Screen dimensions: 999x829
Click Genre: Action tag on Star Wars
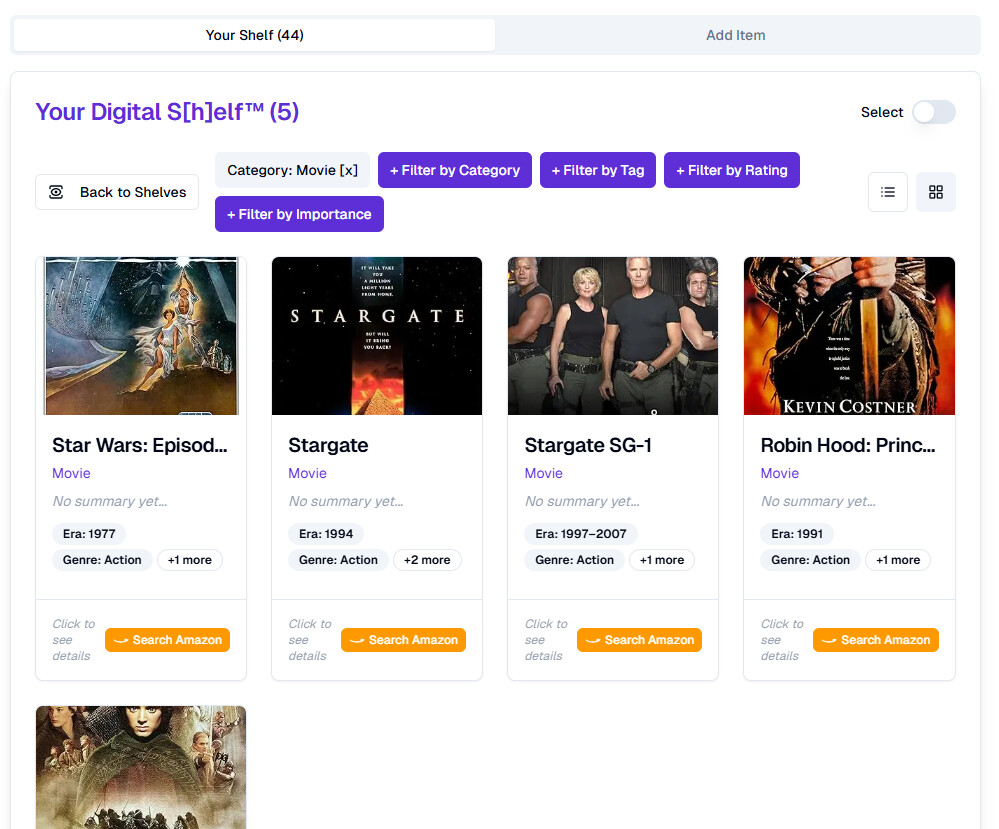pos(102,560)
